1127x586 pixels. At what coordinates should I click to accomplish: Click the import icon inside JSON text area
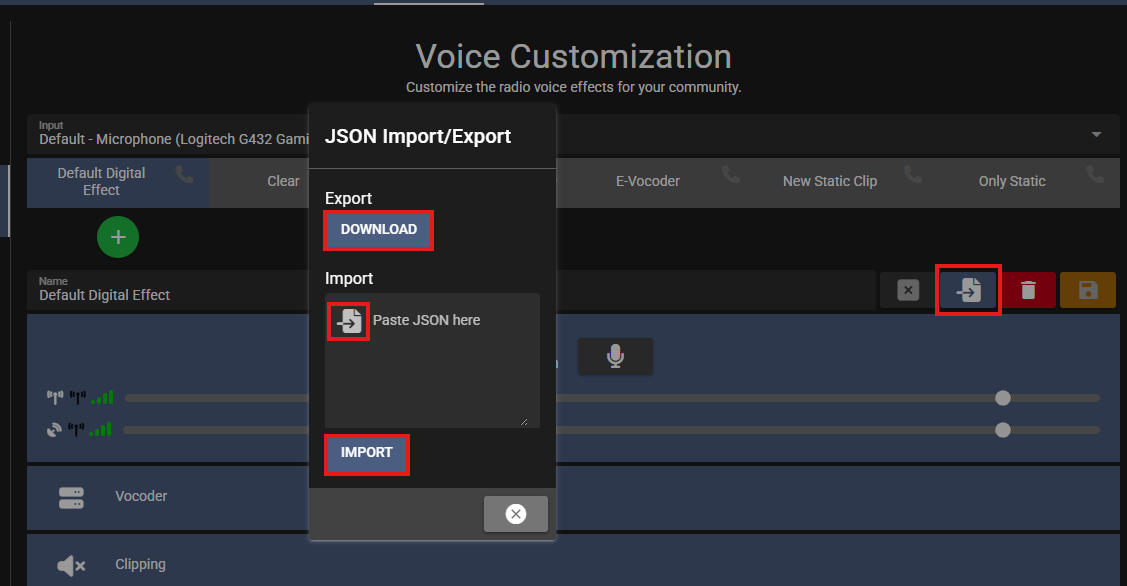[349, 321]
